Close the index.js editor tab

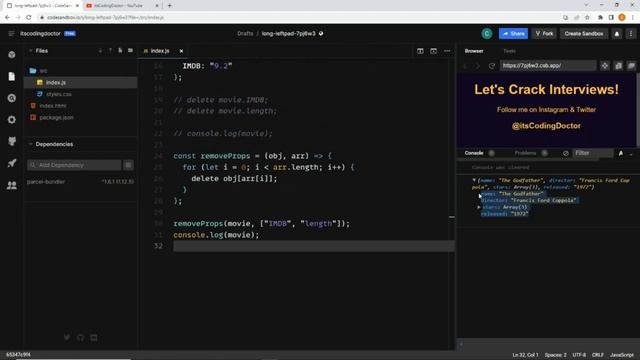pos(181,51)
